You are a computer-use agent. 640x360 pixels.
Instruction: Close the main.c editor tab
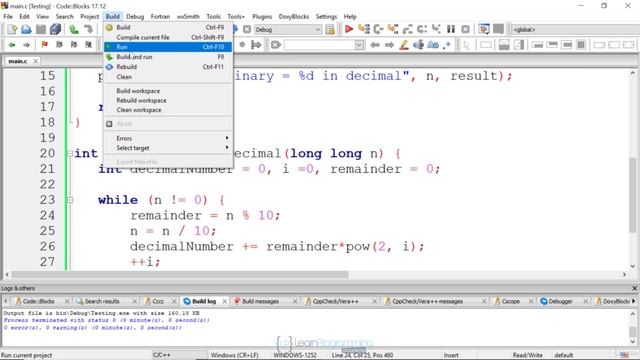pos(36,61)
